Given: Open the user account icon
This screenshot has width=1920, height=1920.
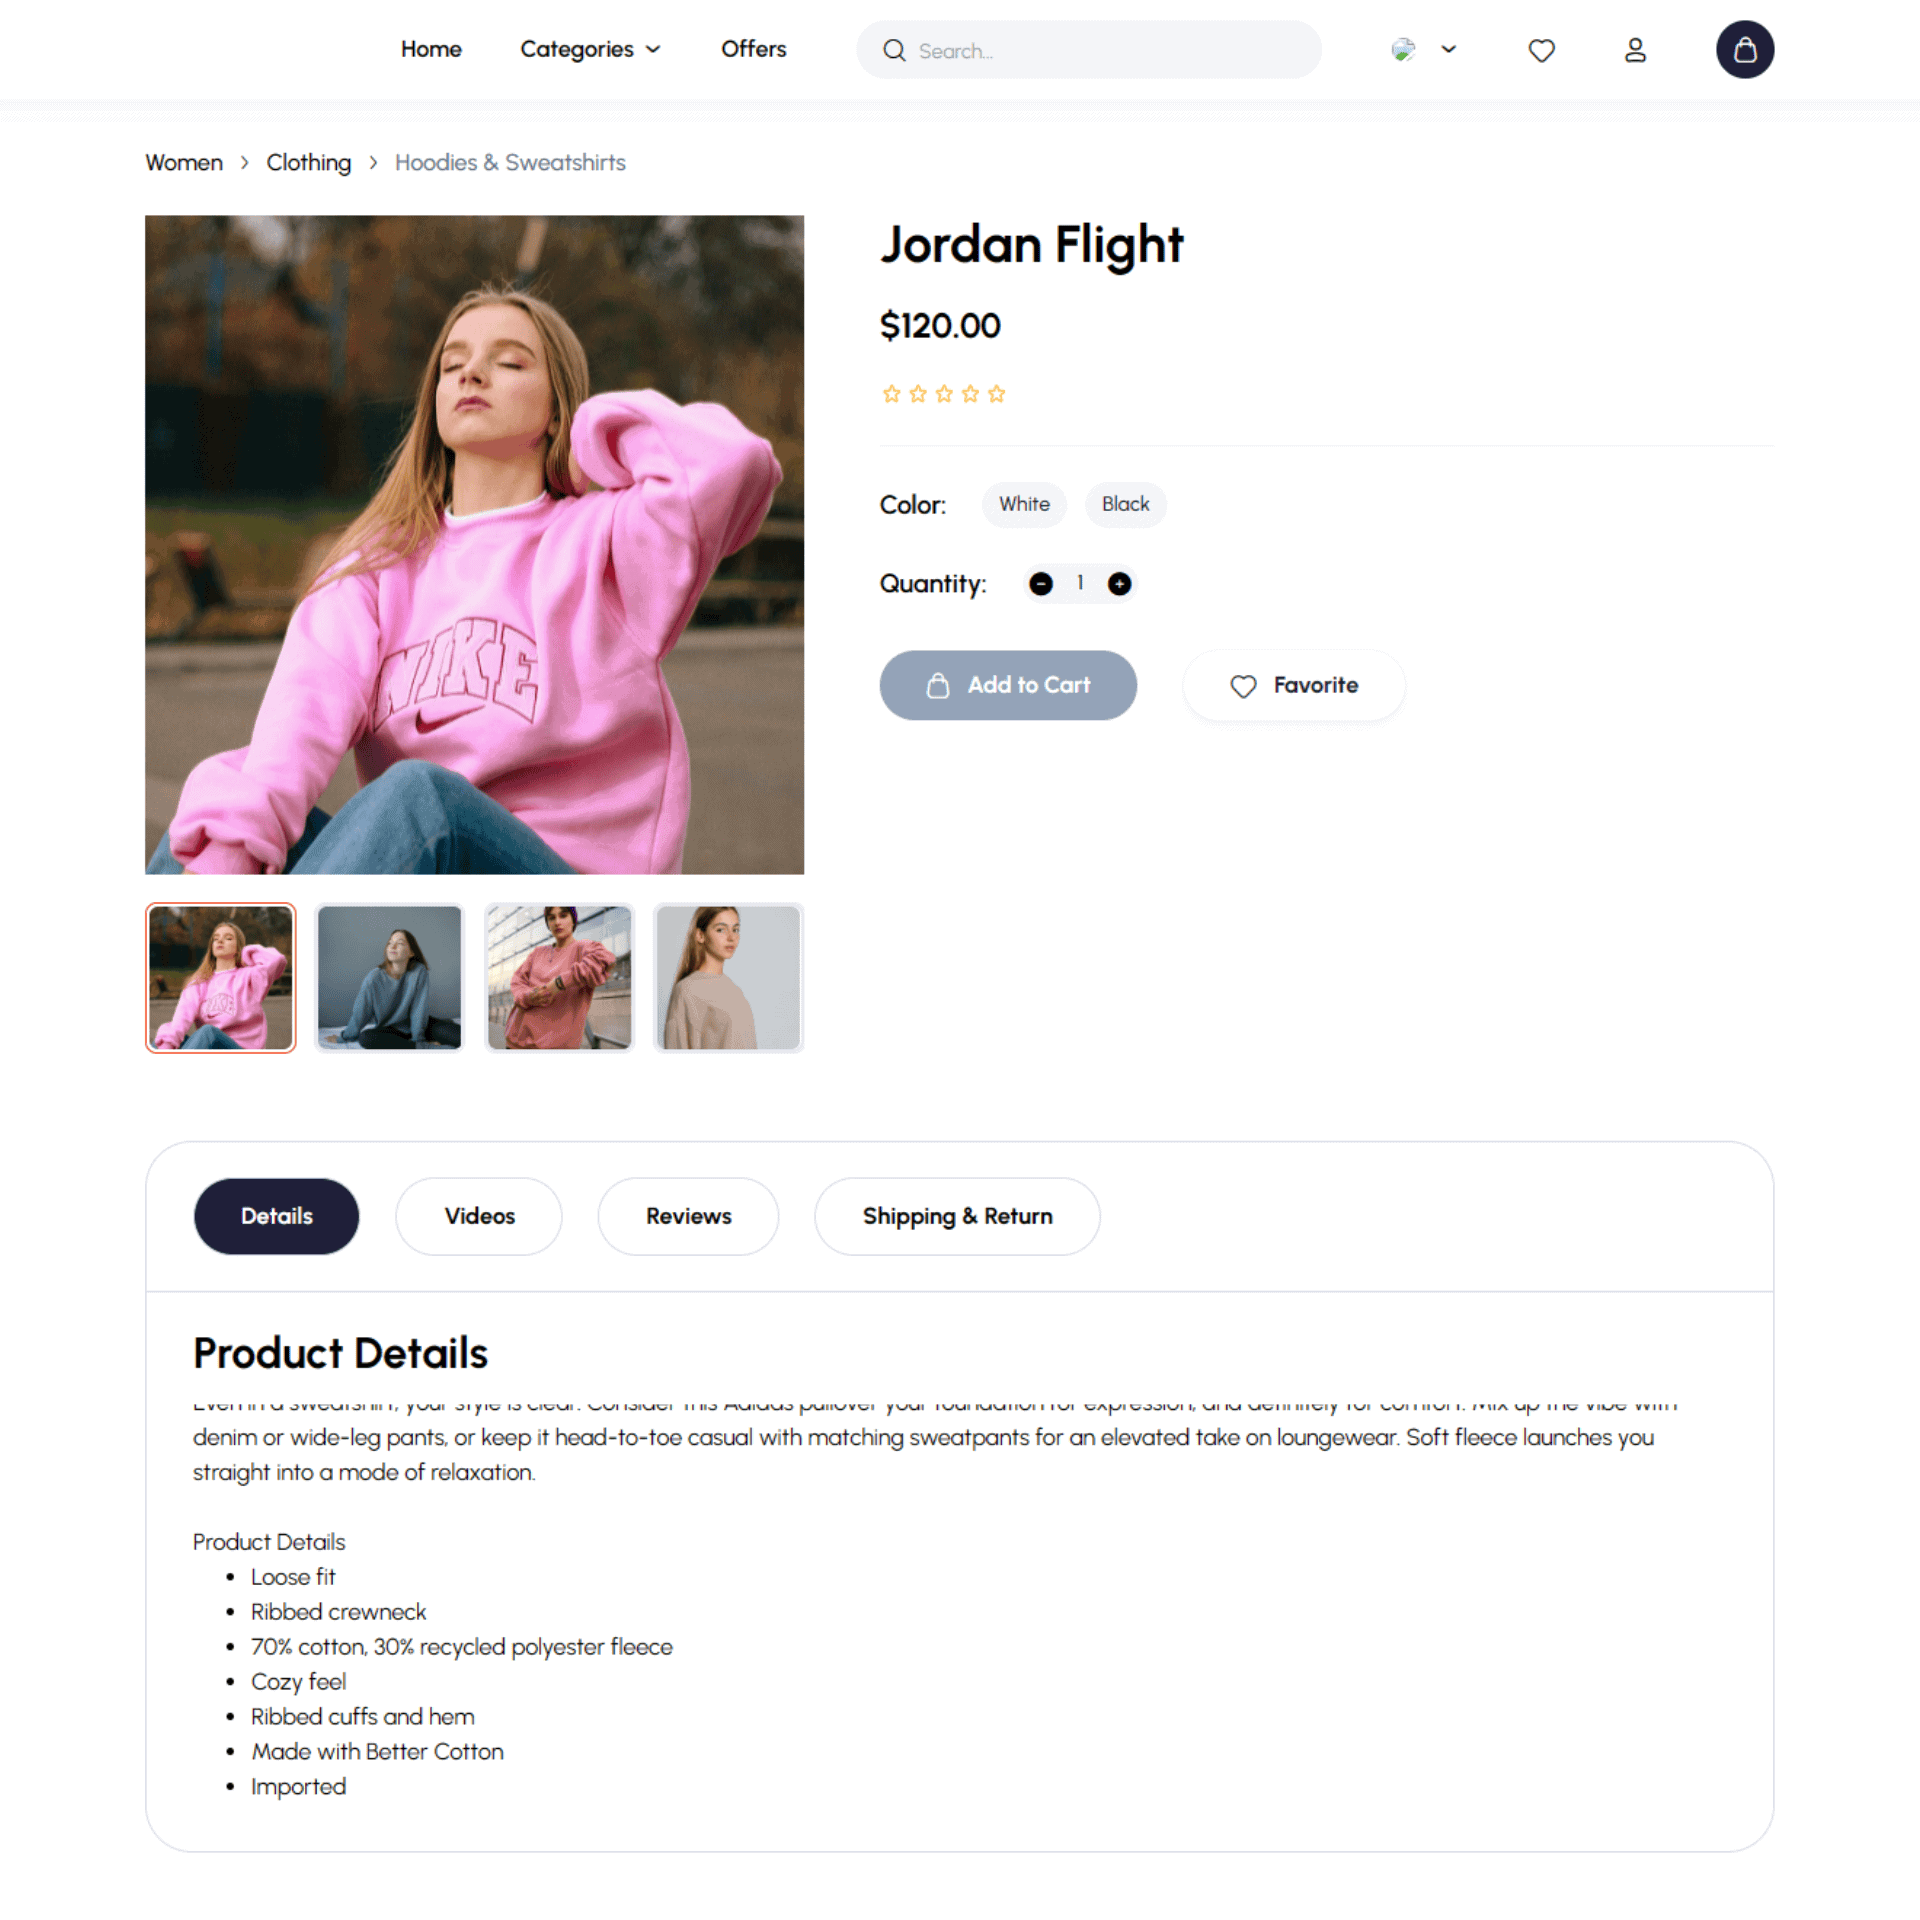Looking at the screenshot, I should click(1635, 50).
